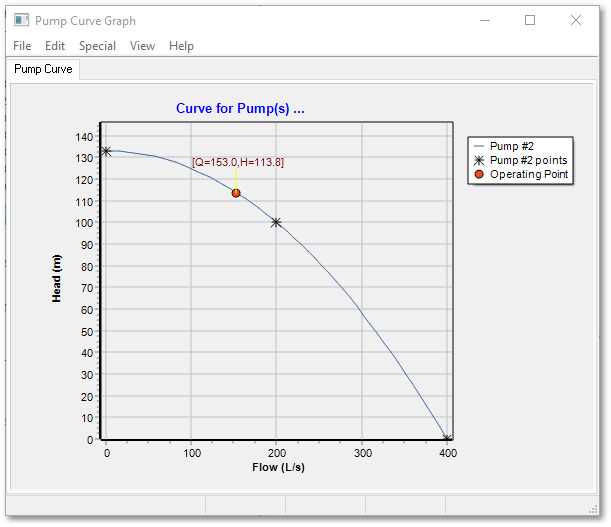This screenshot has height=527, width=611.
Task: Click the orange operating point marker
Action: (x=236, y=193)
